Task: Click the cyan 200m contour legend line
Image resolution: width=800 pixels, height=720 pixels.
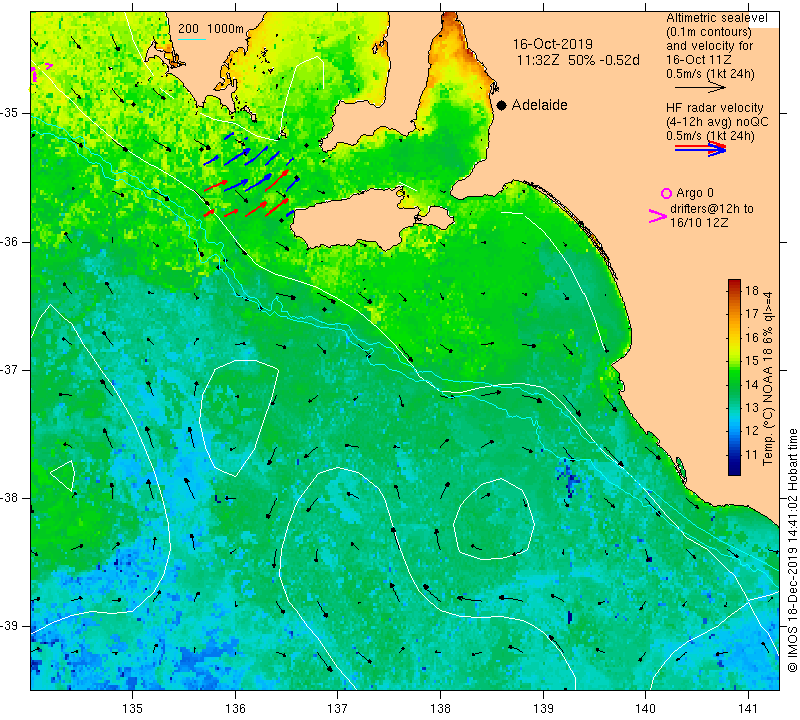Action: [192, 39]
